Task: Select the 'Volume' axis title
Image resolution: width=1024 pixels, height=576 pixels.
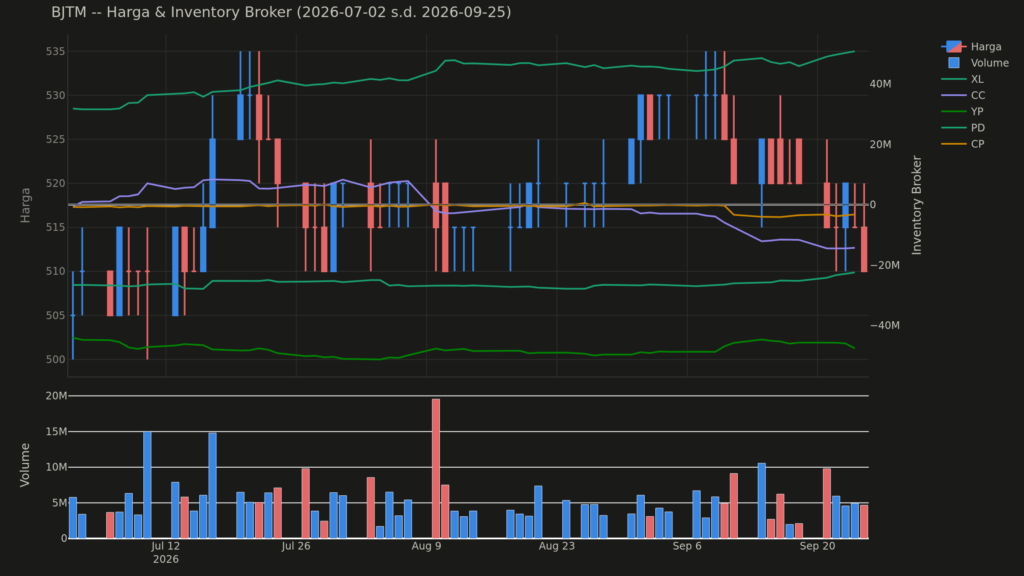Action: click(x=25, y=464)
